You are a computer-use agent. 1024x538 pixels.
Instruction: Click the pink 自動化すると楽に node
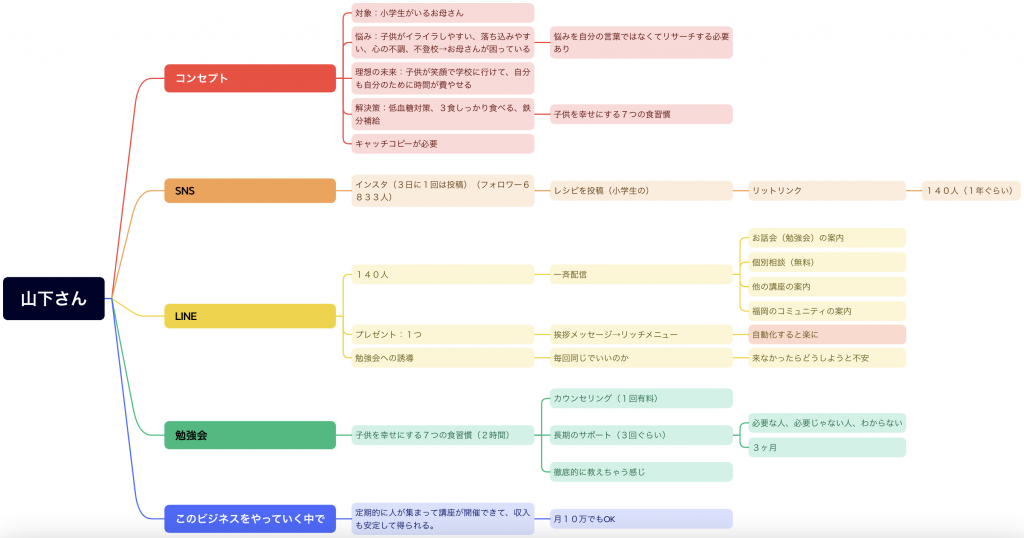(827, 334)
